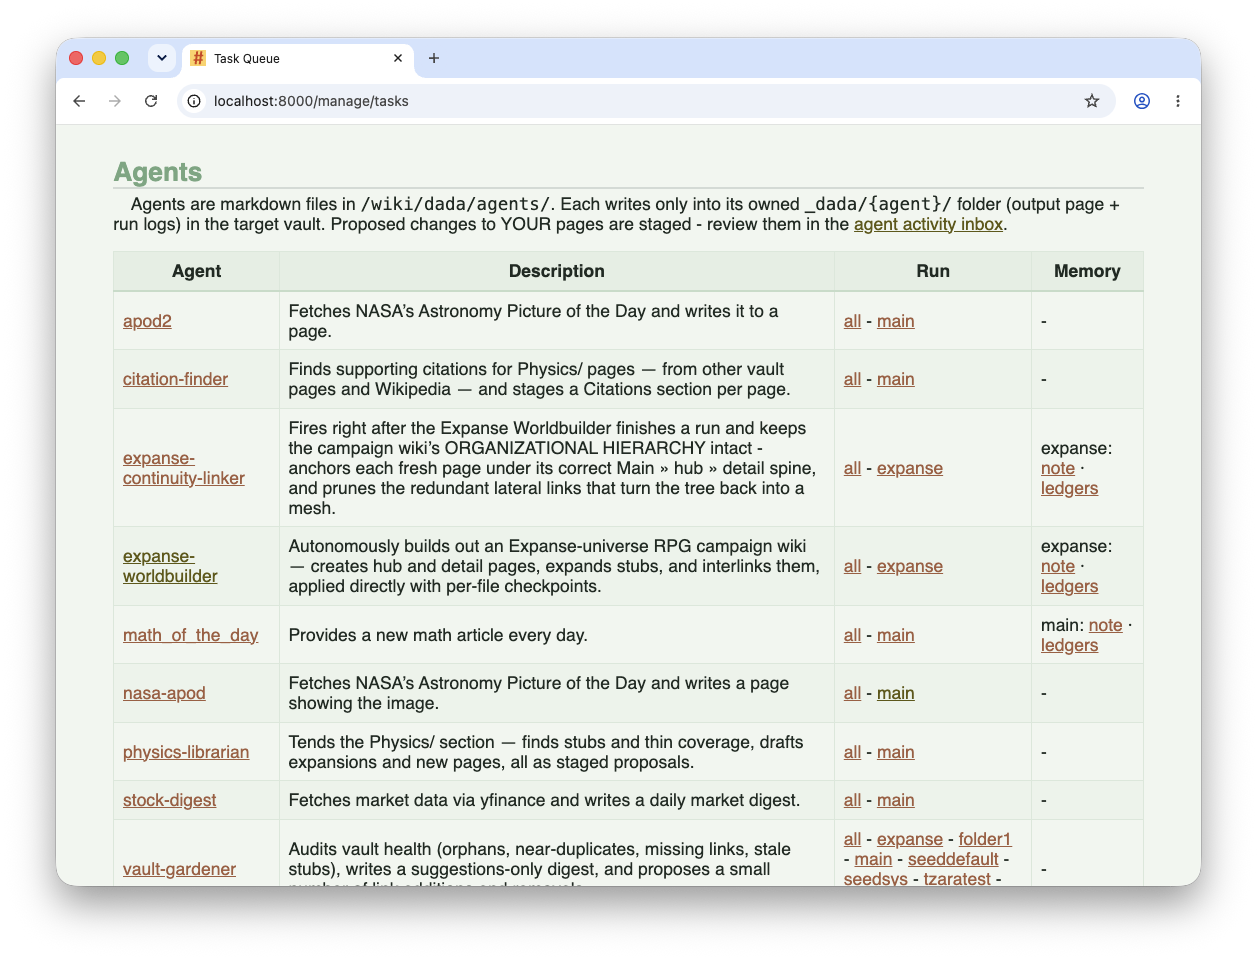This screenshot has width=1257, height=960.
Task: Open the expanse-worldbuilder agent link
Action: 170,566
